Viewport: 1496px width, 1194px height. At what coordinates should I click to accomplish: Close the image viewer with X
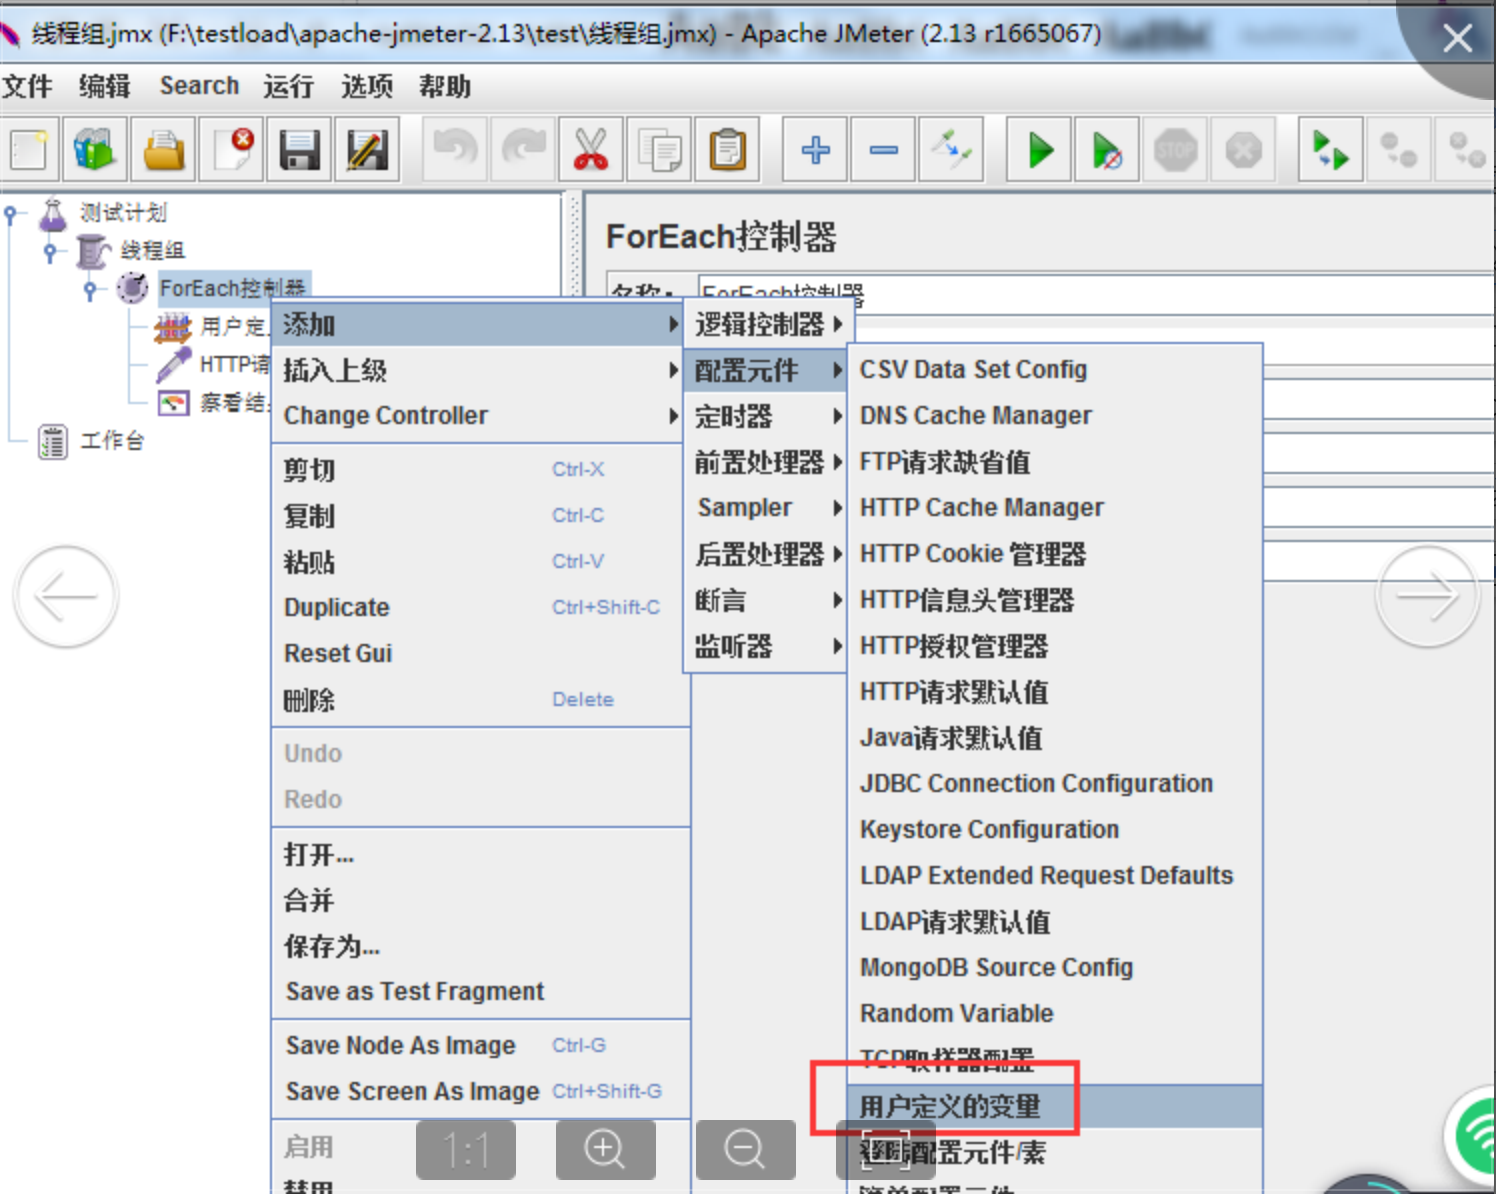click(1457, 38)
